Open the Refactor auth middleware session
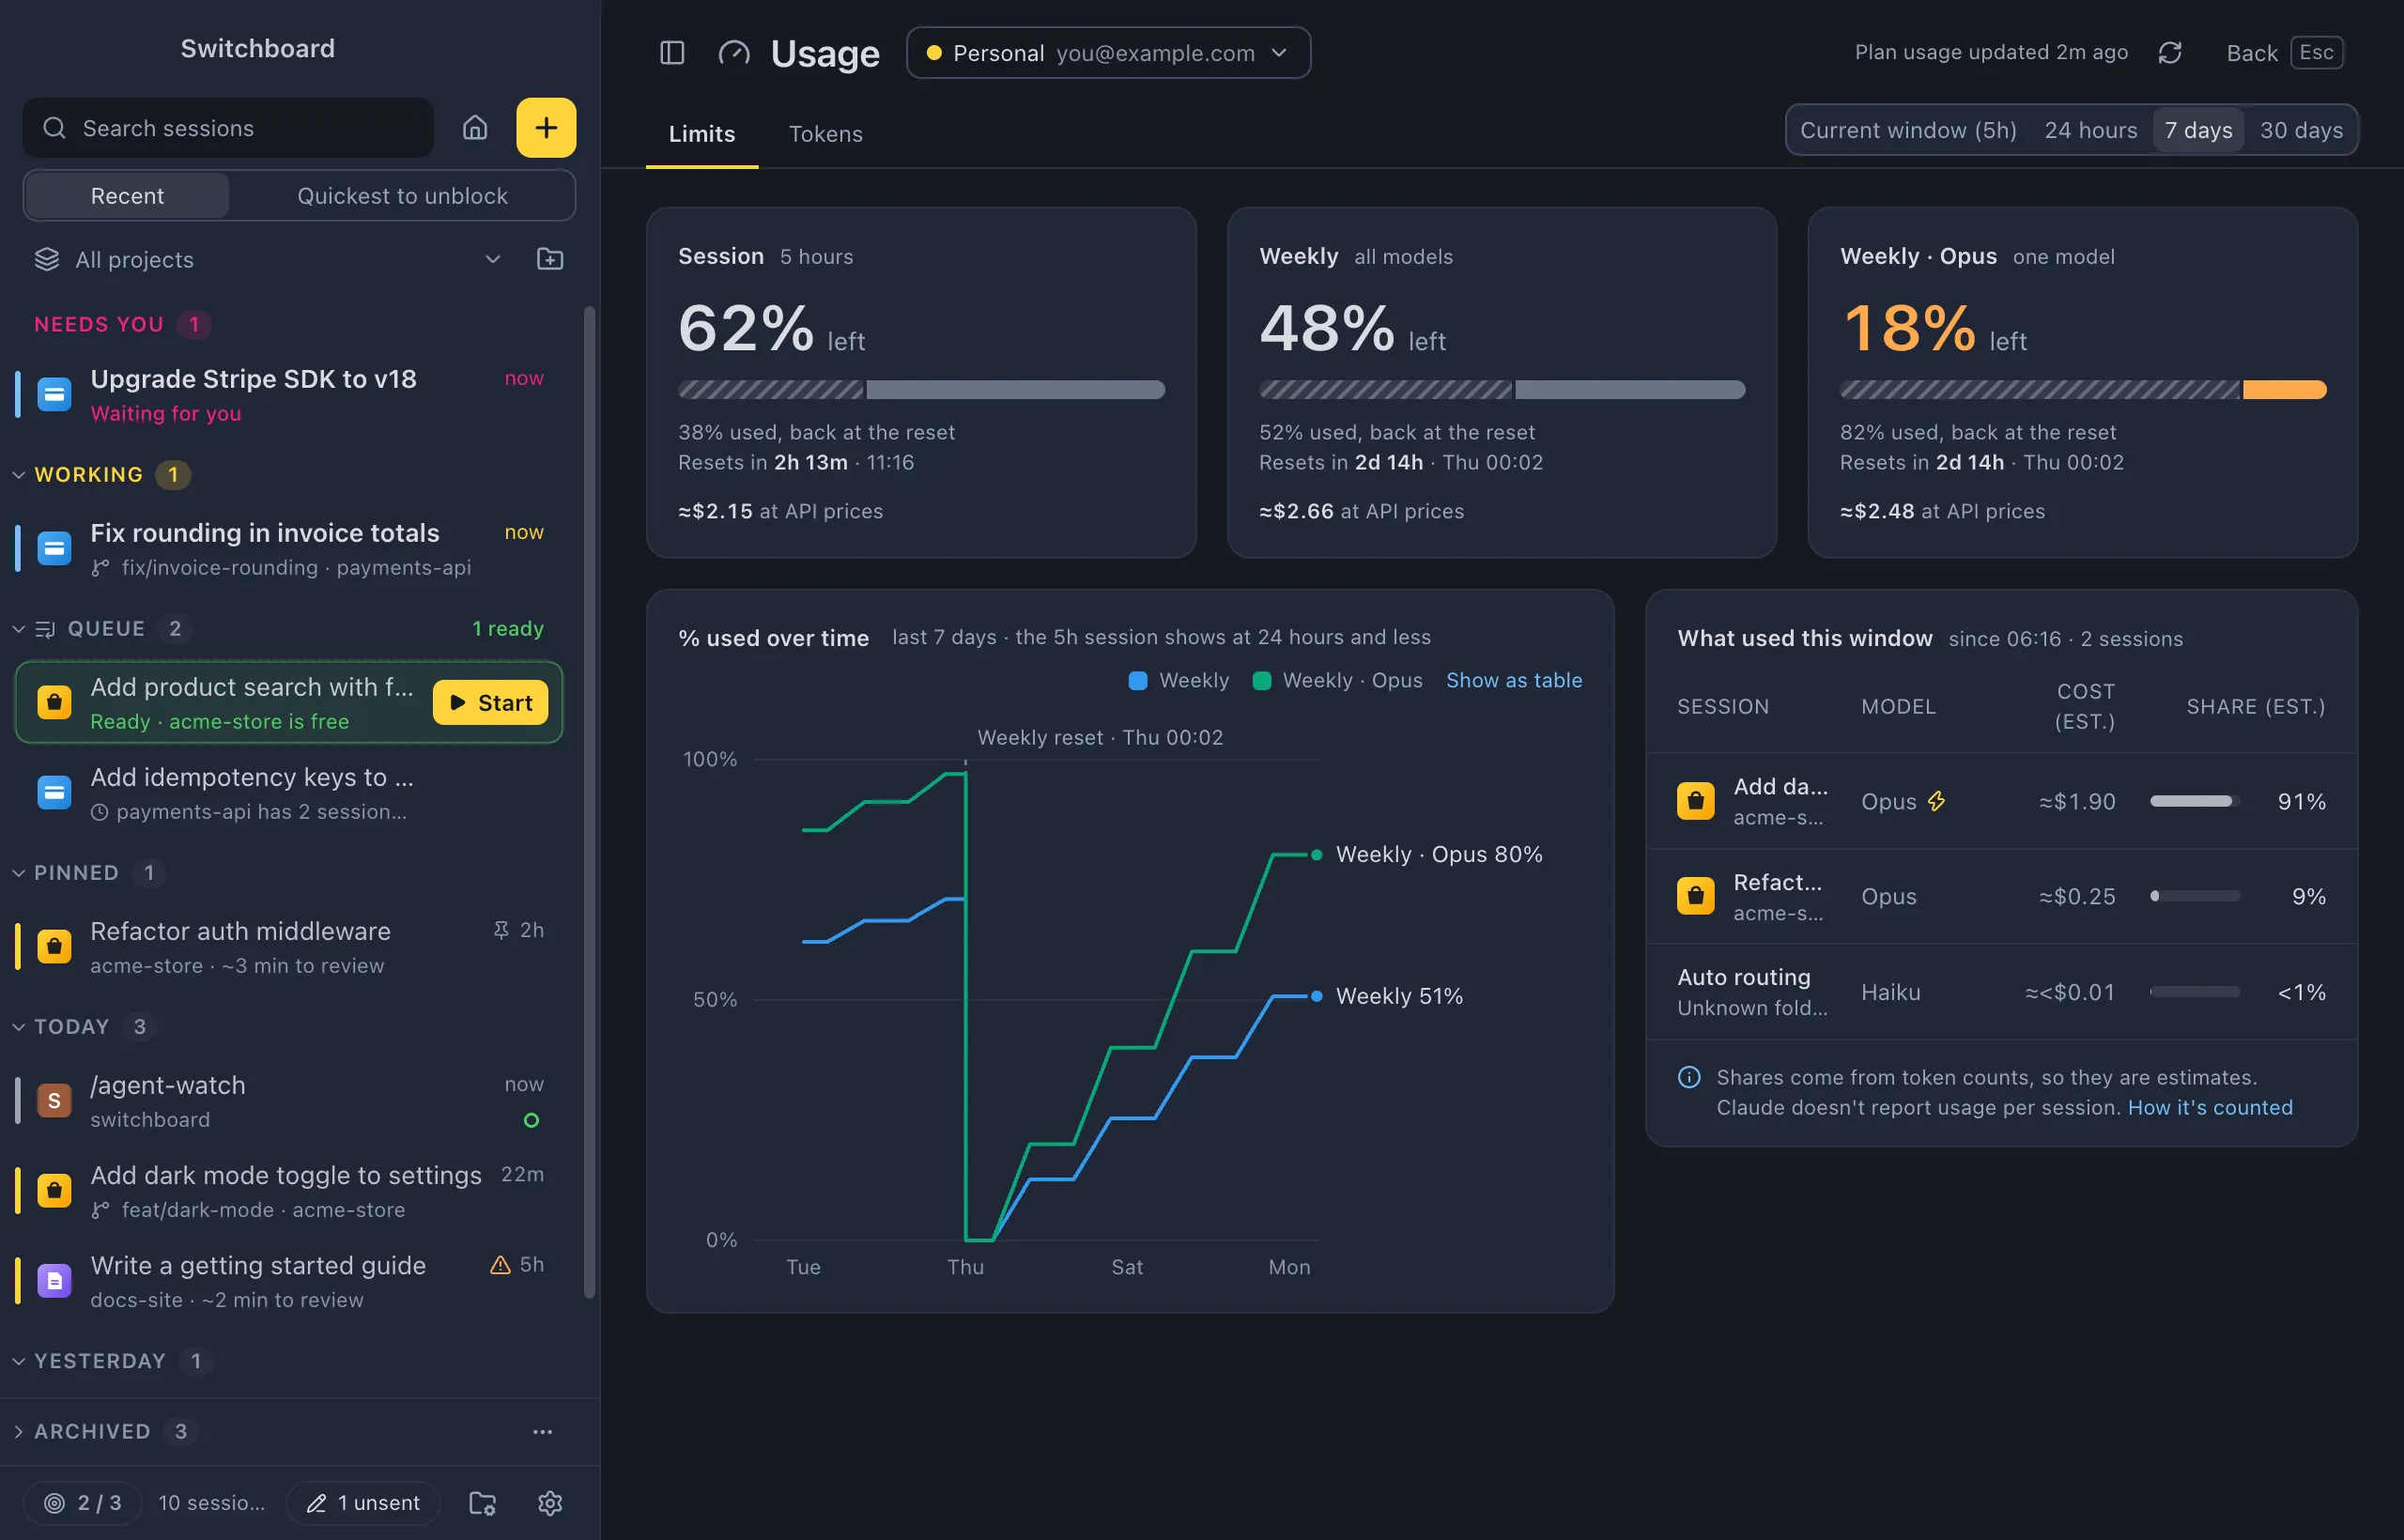 click(289, 947)
